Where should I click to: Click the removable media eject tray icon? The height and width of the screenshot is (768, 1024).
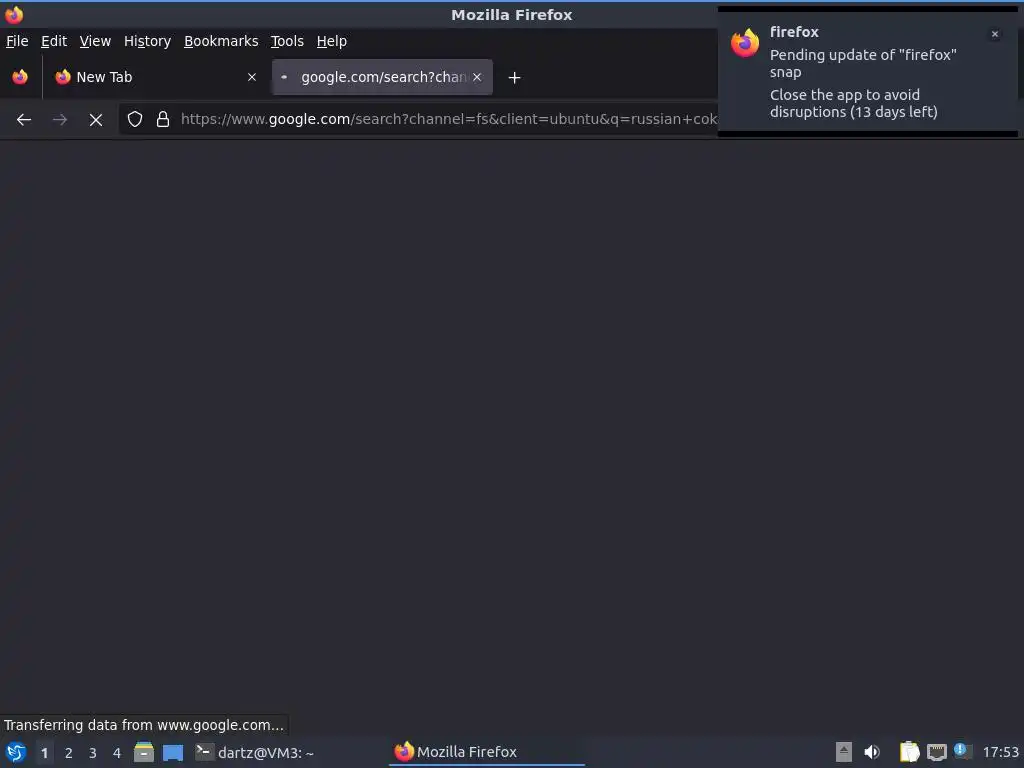[844, 752]
